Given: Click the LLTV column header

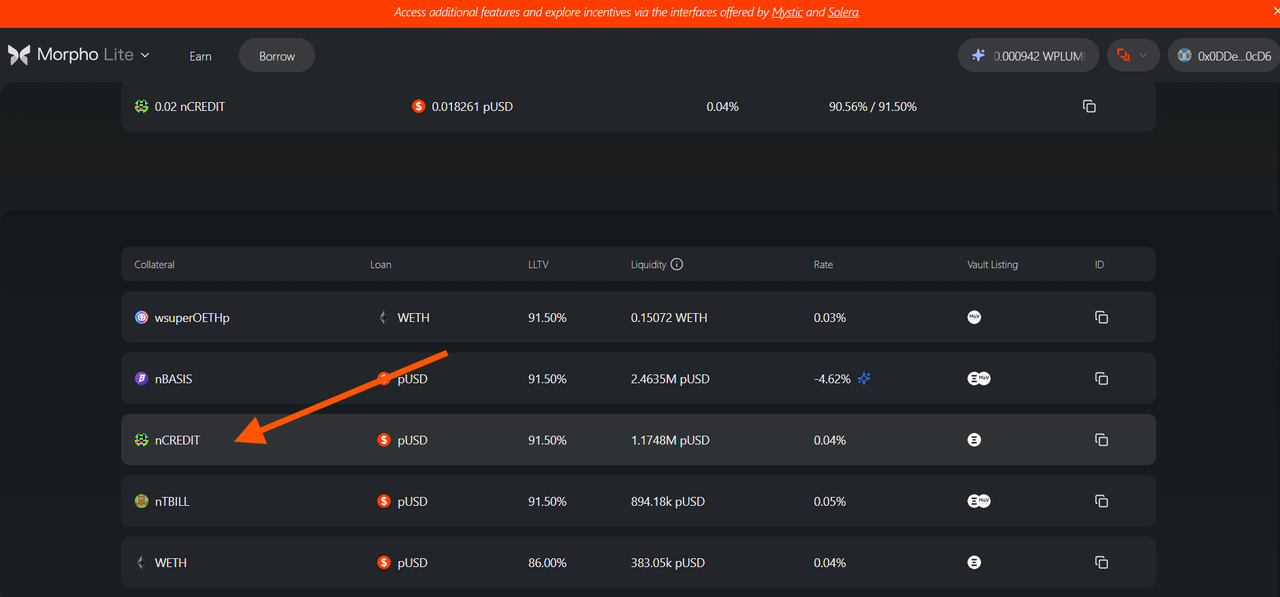Looking at the screenshot, I should [538, 265].
